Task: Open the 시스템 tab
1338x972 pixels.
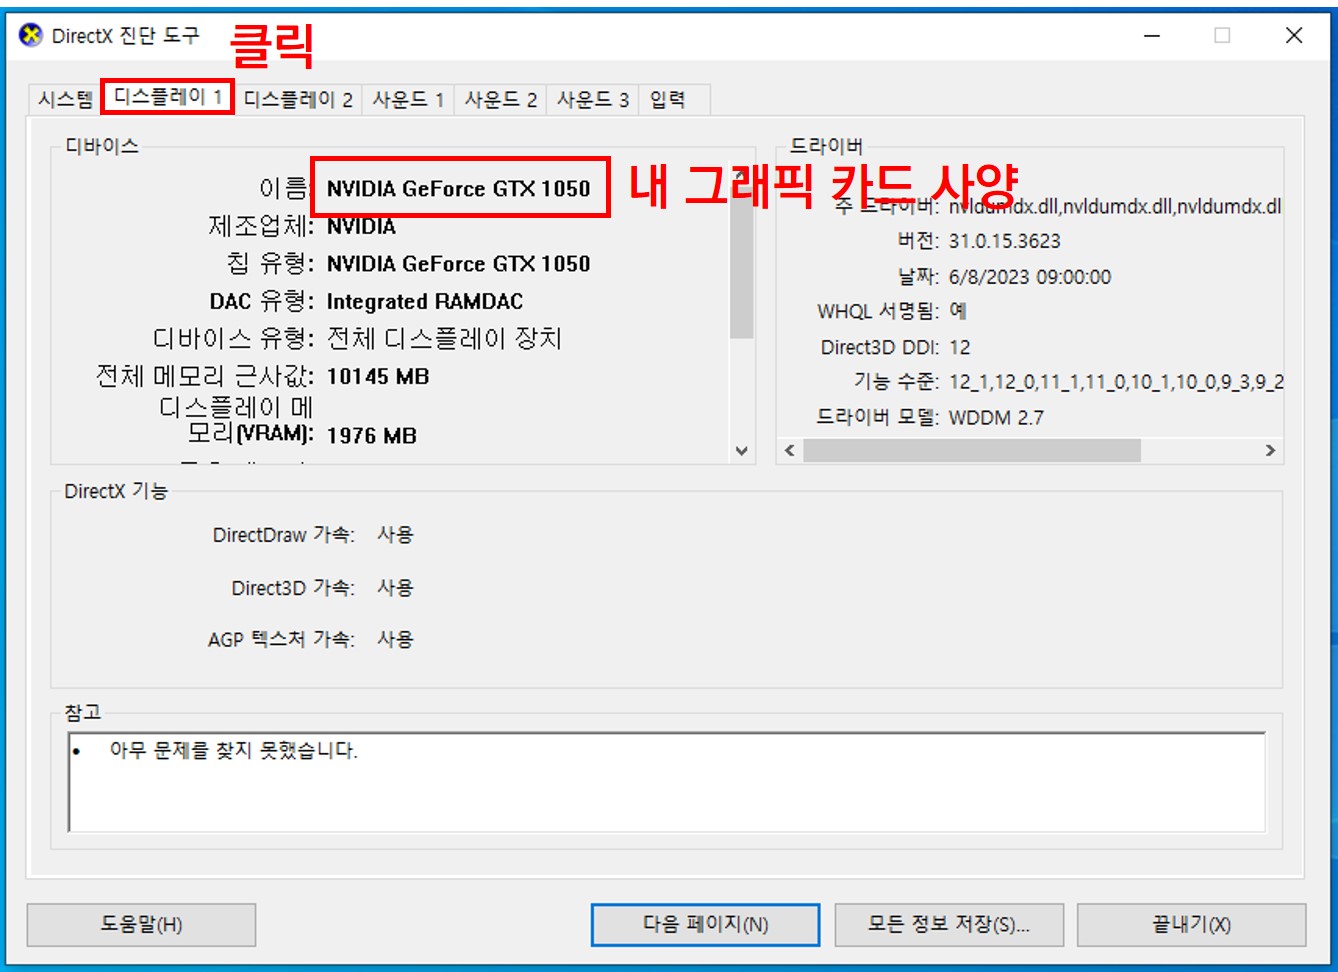Action: [65, 99]
